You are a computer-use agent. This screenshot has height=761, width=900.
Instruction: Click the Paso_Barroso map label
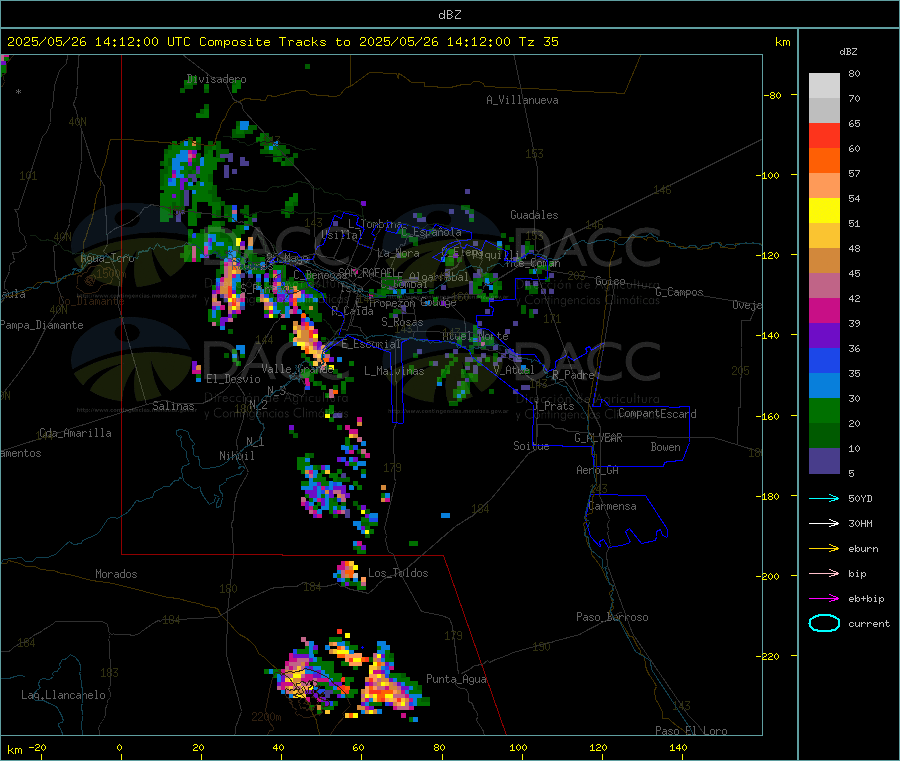(x=612, y=617)
